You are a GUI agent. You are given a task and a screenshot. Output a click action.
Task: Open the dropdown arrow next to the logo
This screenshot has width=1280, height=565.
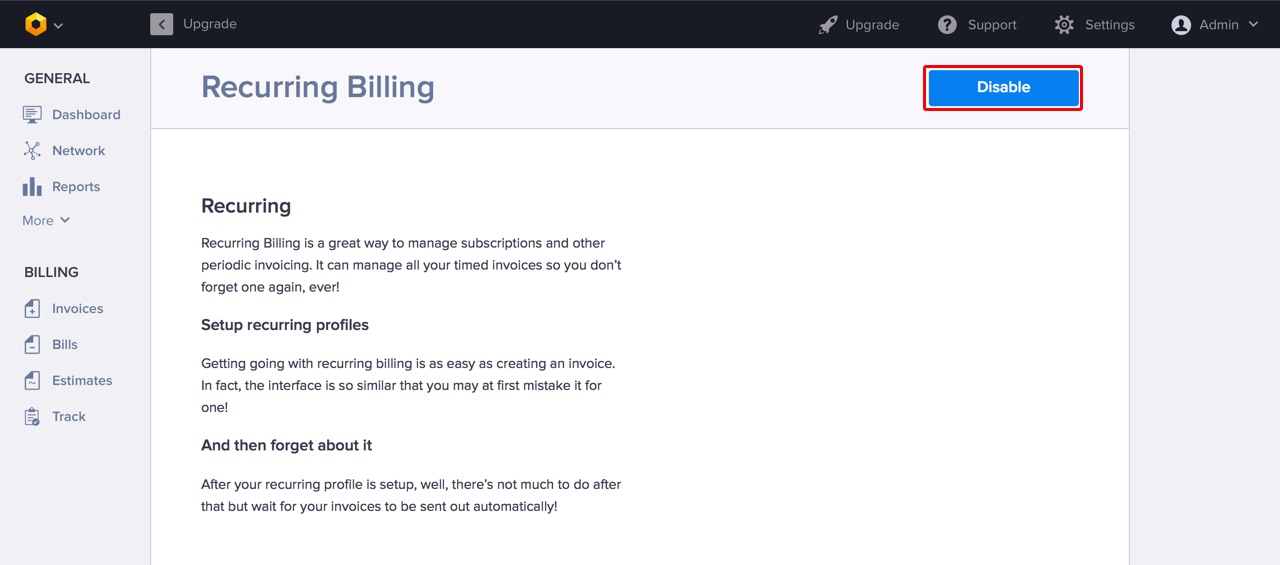click(58, 26)
